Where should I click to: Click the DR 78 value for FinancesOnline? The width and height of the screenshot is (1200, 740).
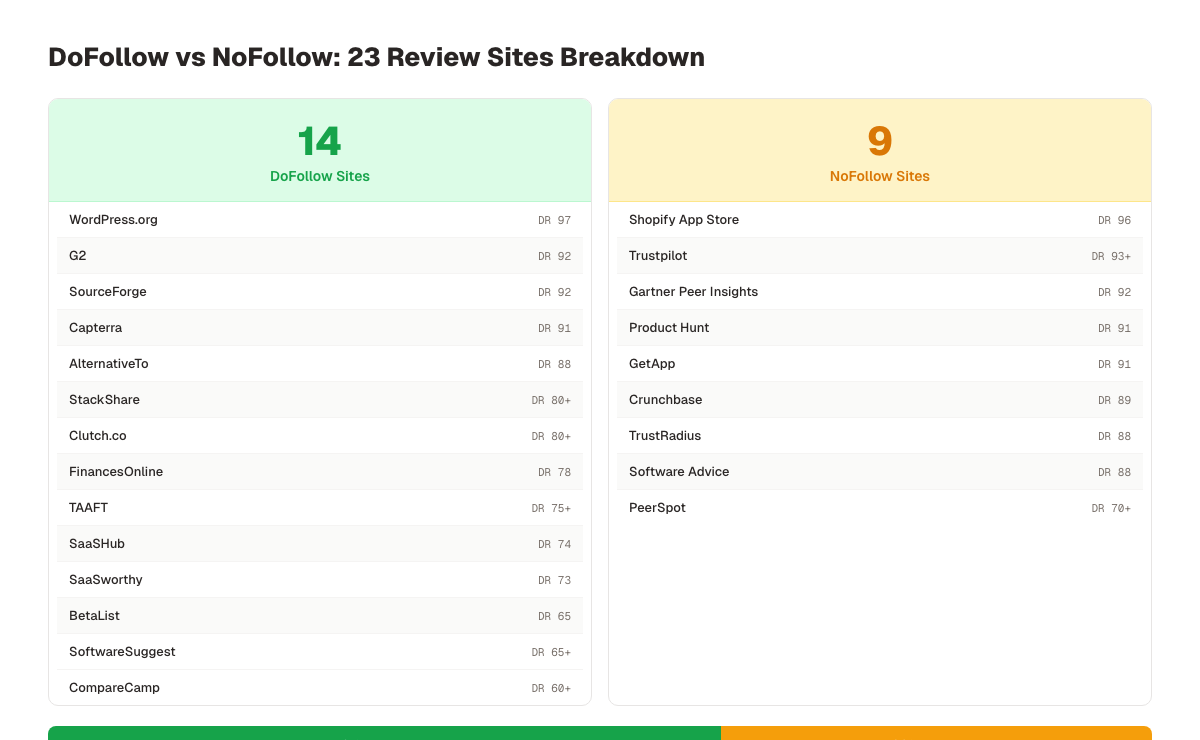pyautogui.click(x=554, y=472)
